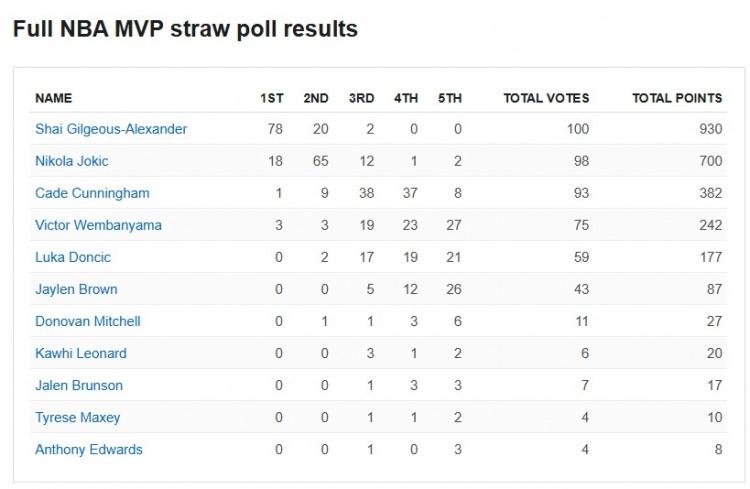Open Jaylen Brown's link

pyautogui.click(x=76, y=289)
